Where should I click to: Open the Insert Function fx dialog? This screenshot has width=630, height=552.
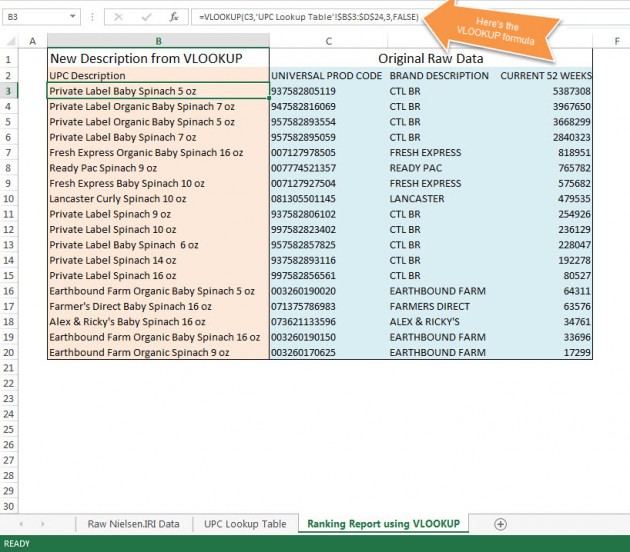(174, 17)
